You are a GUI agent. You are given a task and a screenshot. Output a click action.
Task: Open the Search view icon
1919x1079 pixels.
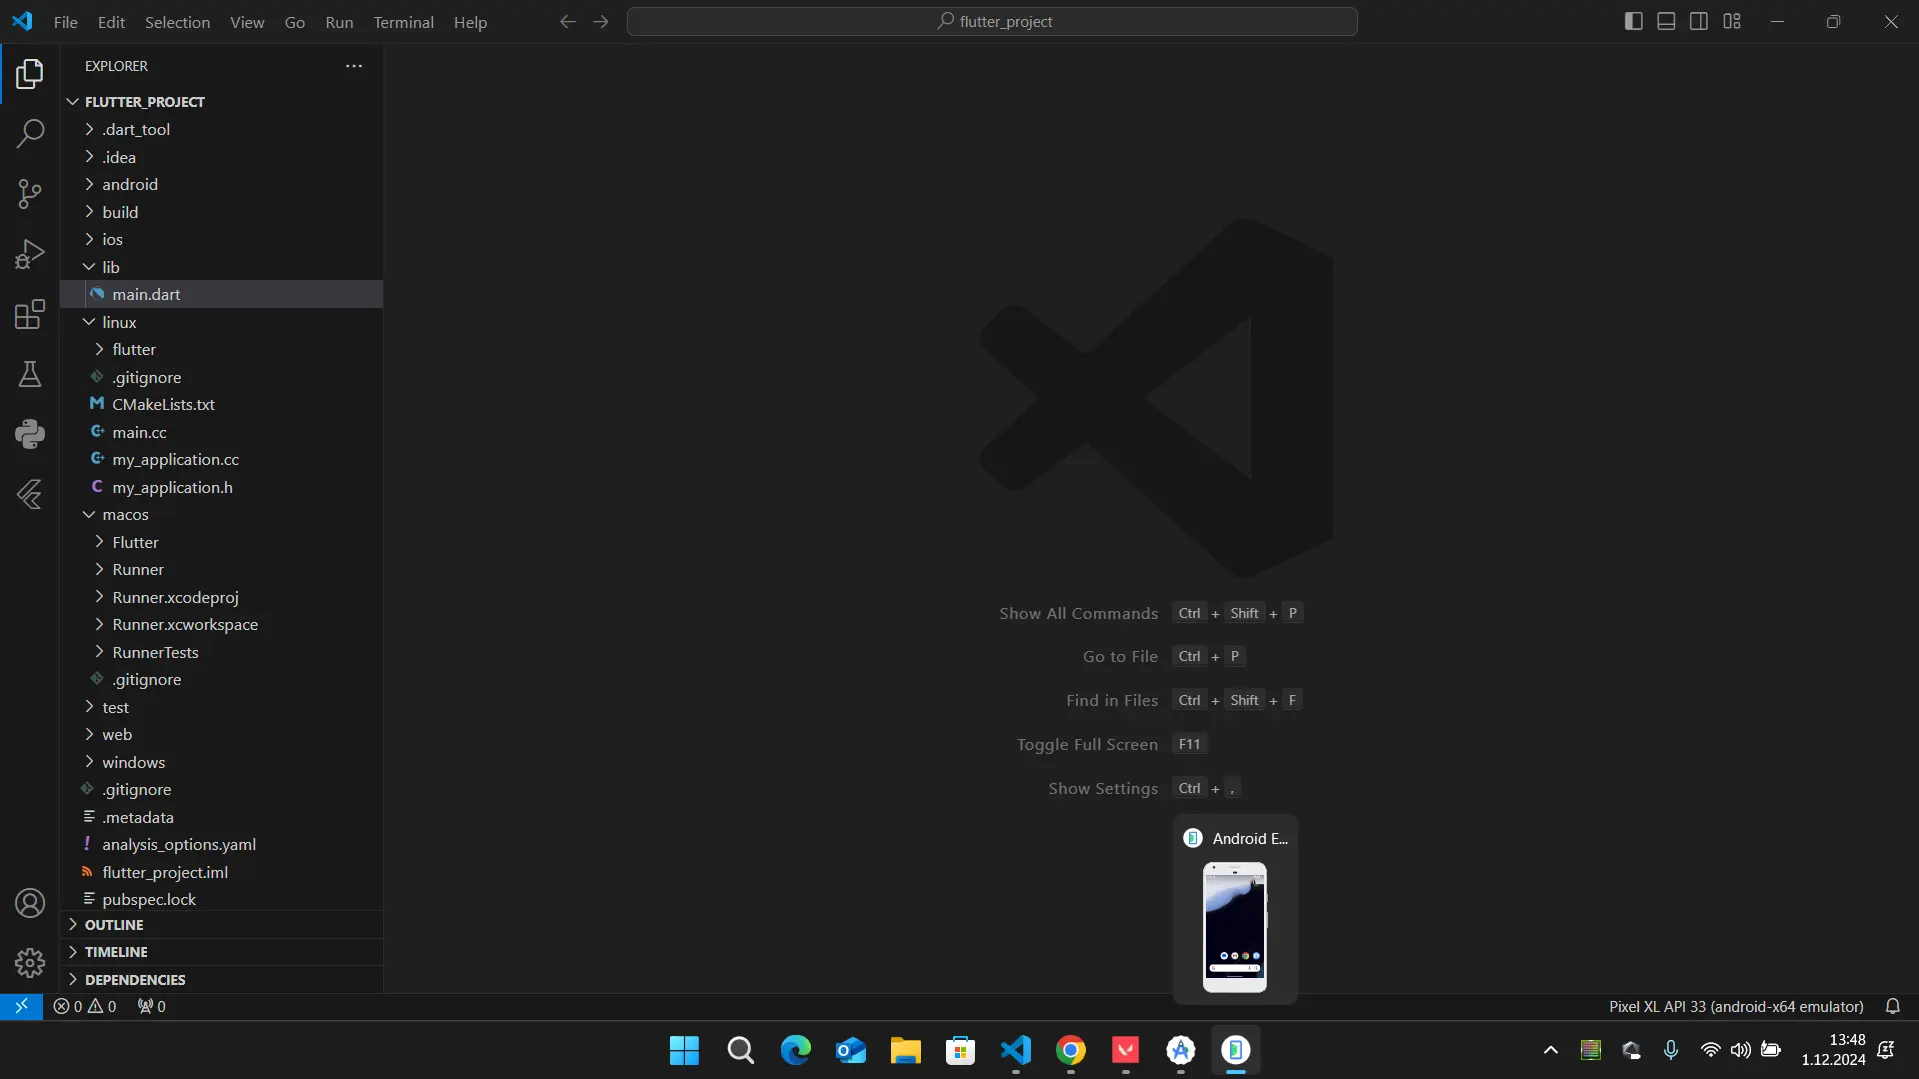[30, 134]
